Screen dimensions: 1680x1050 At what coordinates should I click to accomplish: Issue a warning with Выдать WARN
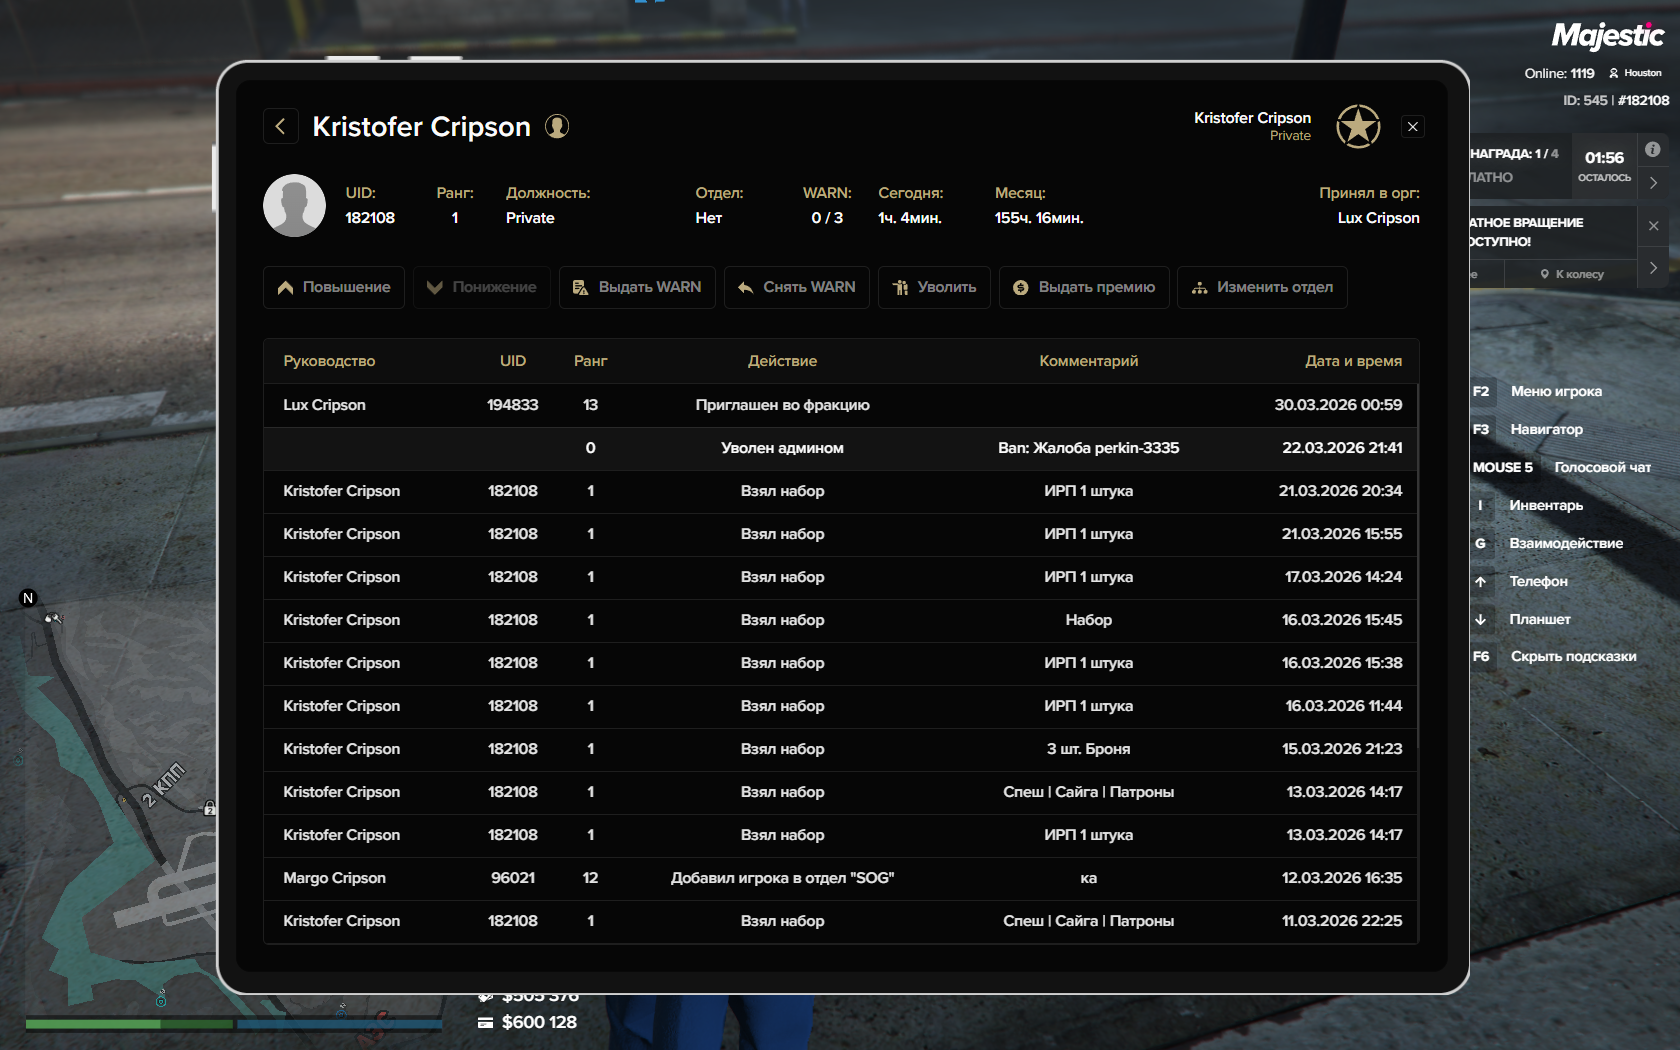(x=637, y=288)
